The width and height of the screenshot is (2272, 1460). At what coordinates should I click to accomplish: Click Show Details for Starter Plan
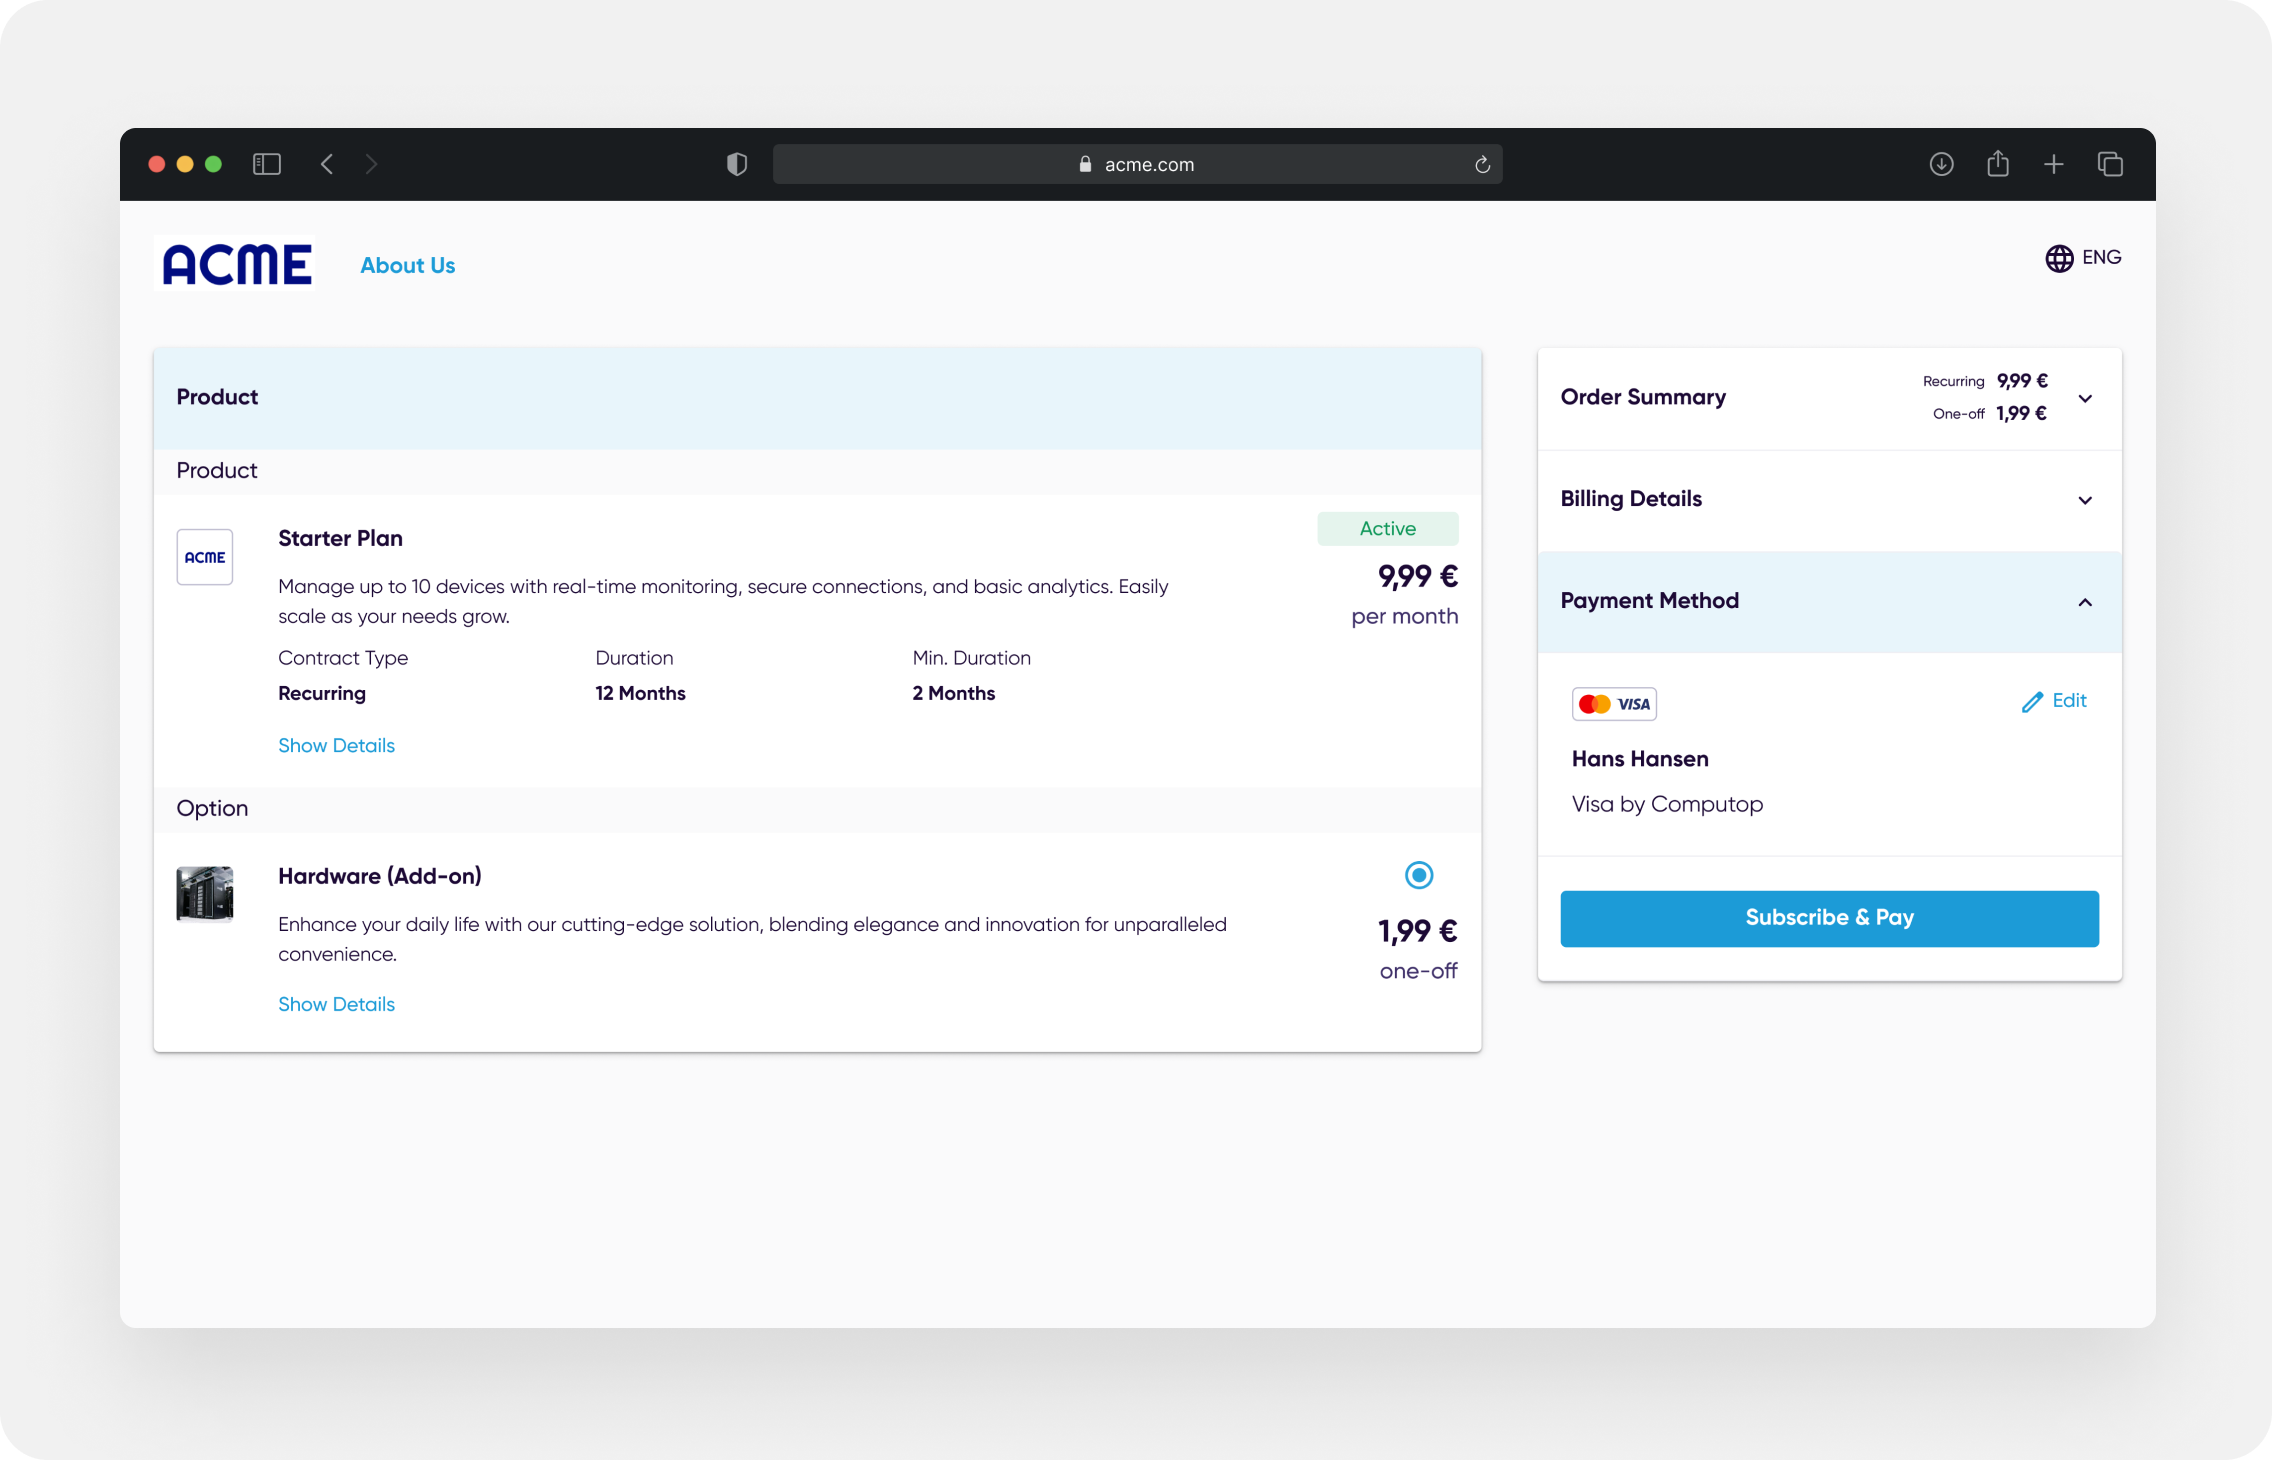coord(336,745)
